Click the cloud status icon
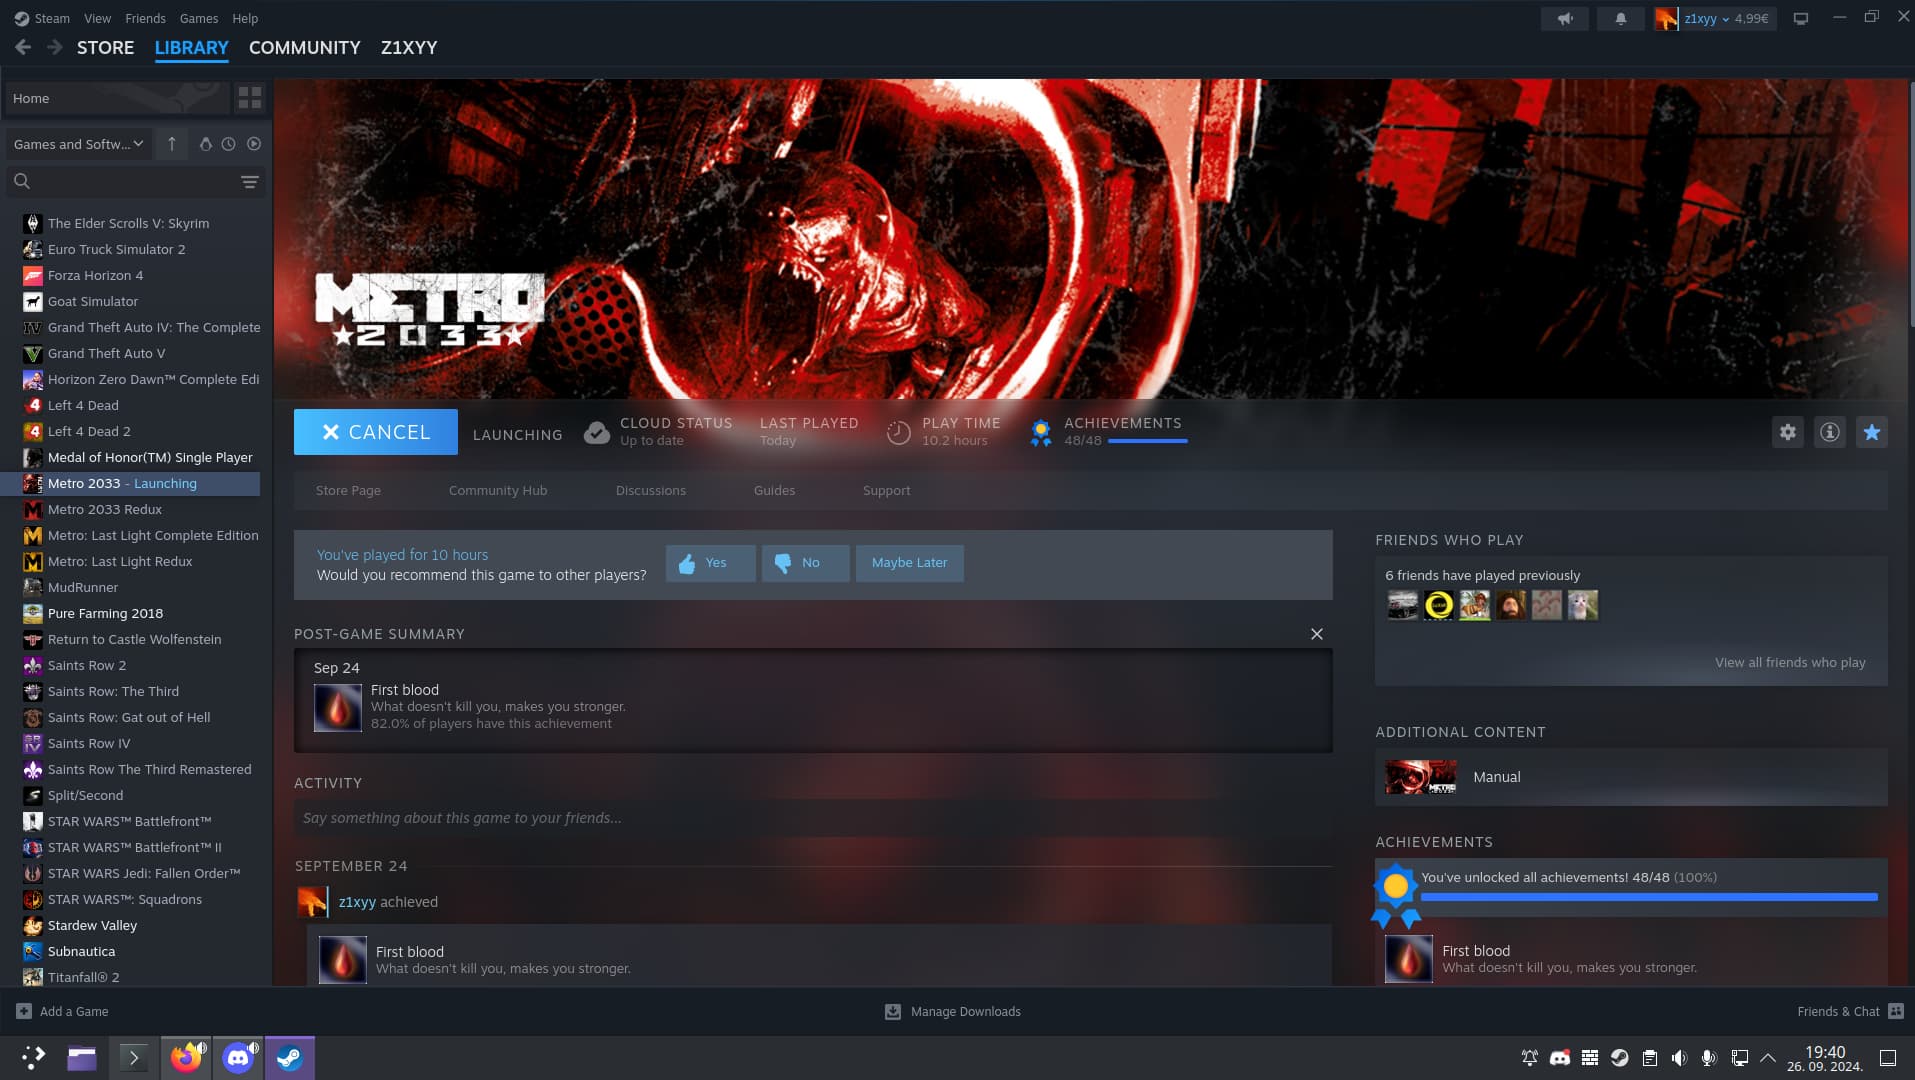Image resolution: width=1915 pixels, height=1080 pixels. [597, 432]
